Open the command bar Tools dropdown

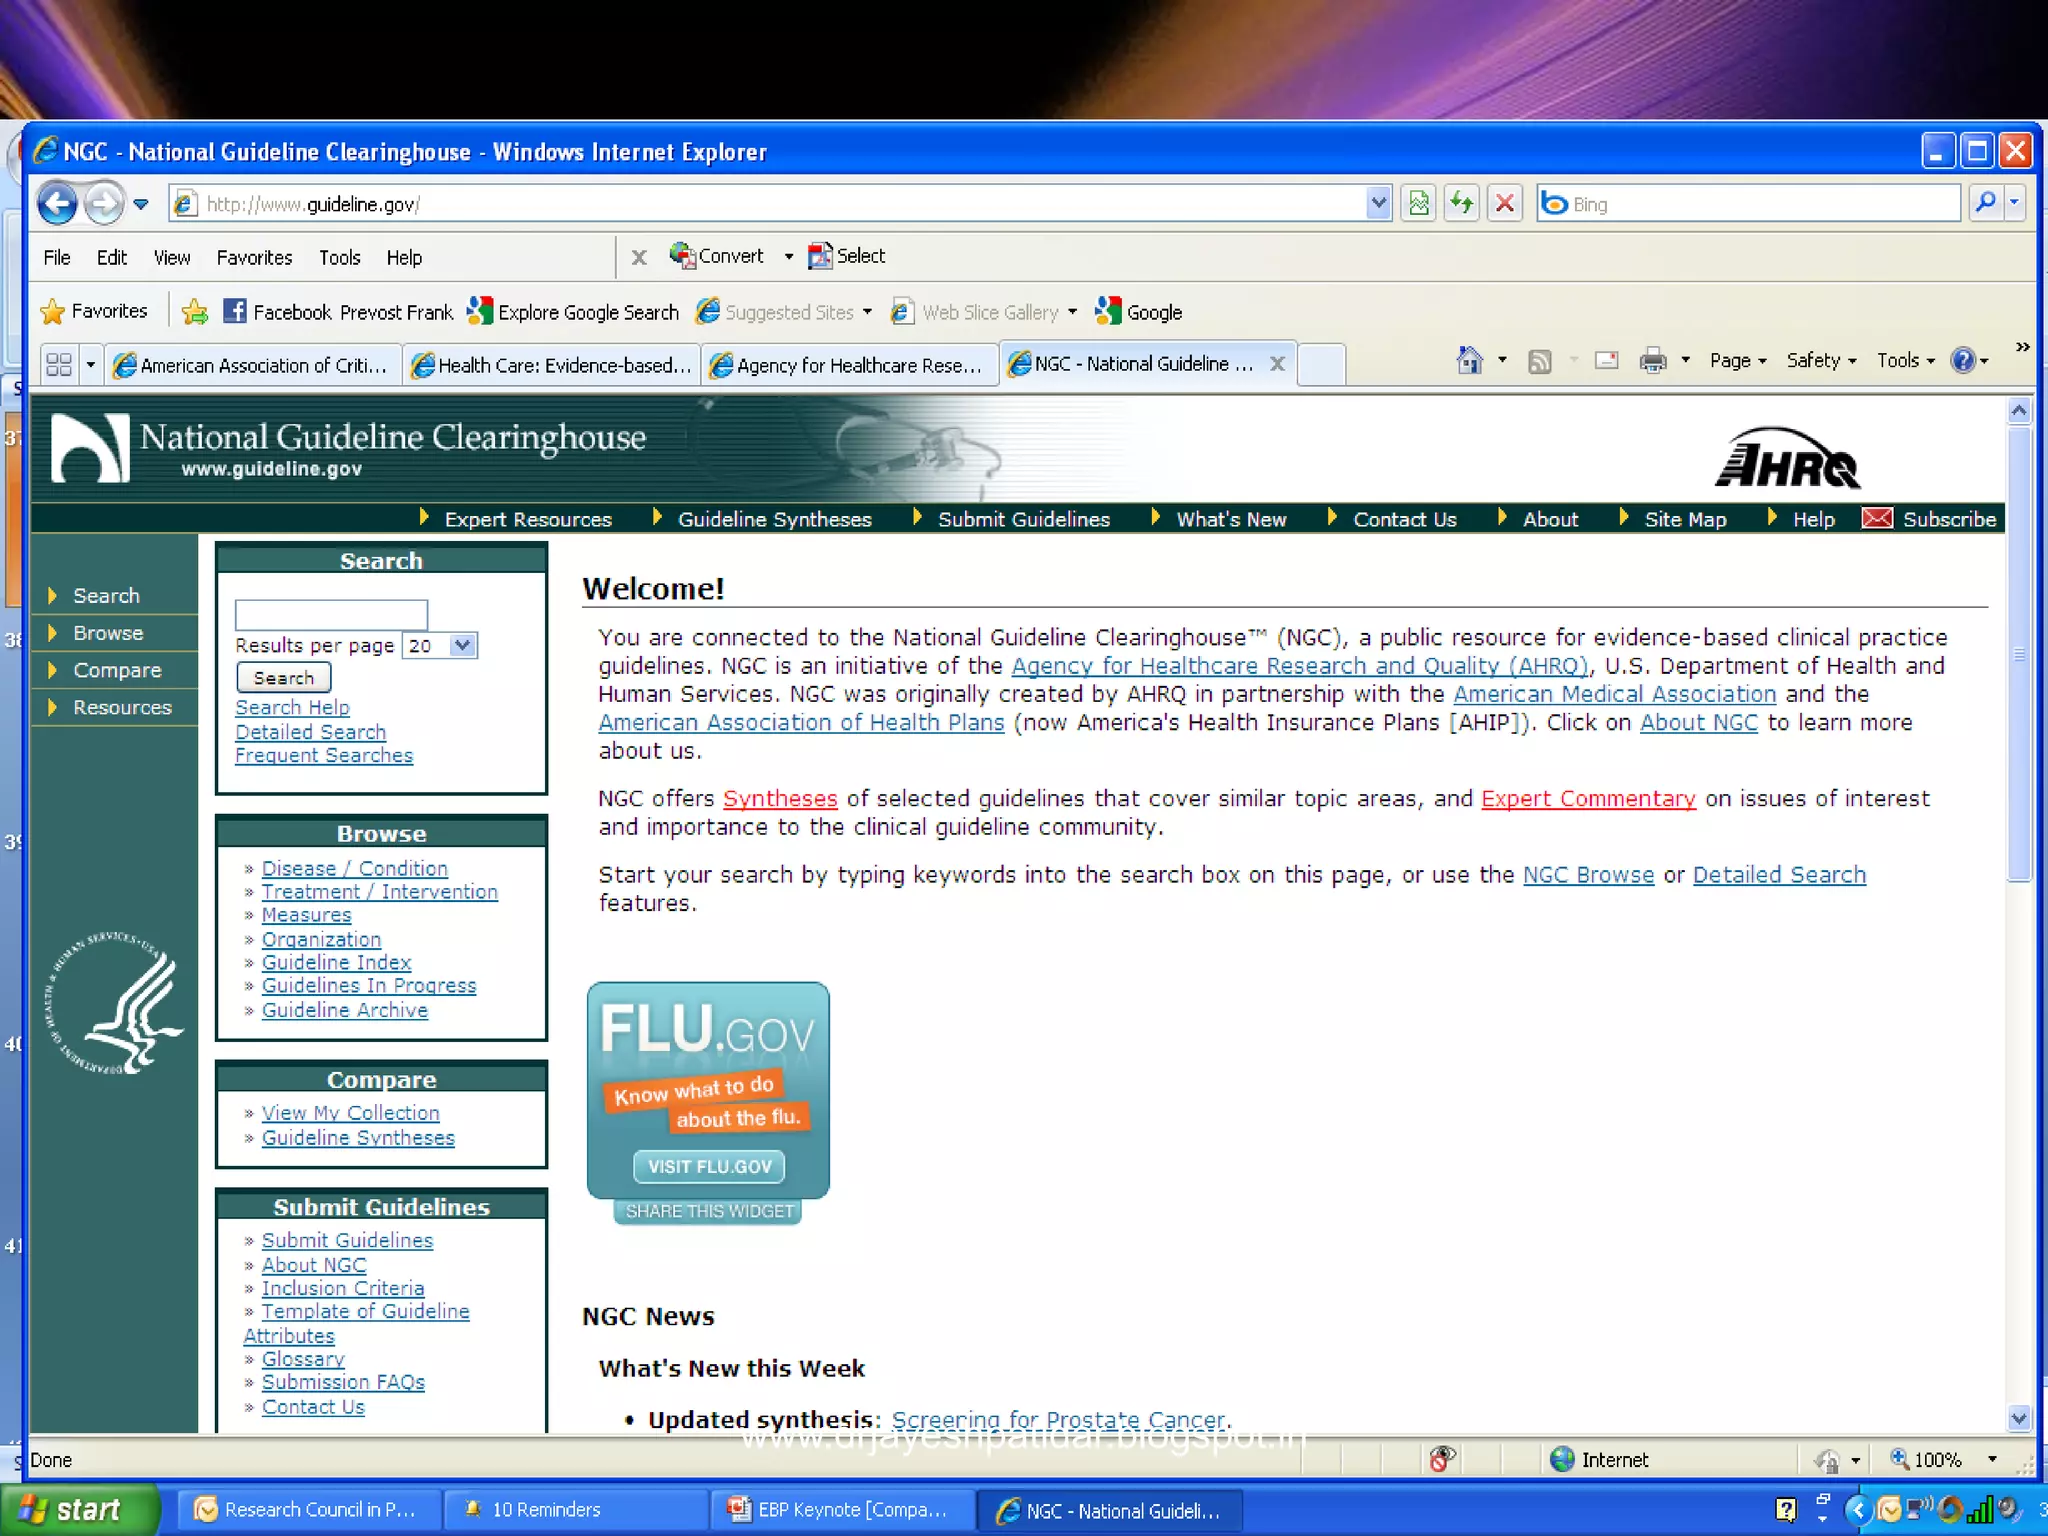(1906, 360)
